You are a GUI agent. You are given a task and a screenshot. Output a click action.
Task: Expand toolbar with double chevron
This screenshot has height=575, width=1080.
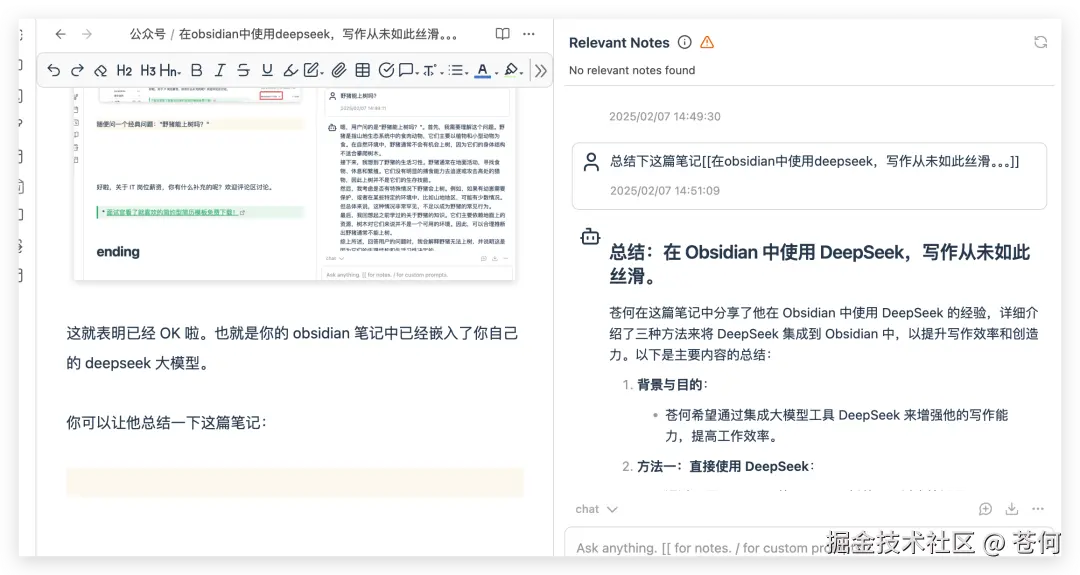541,70
